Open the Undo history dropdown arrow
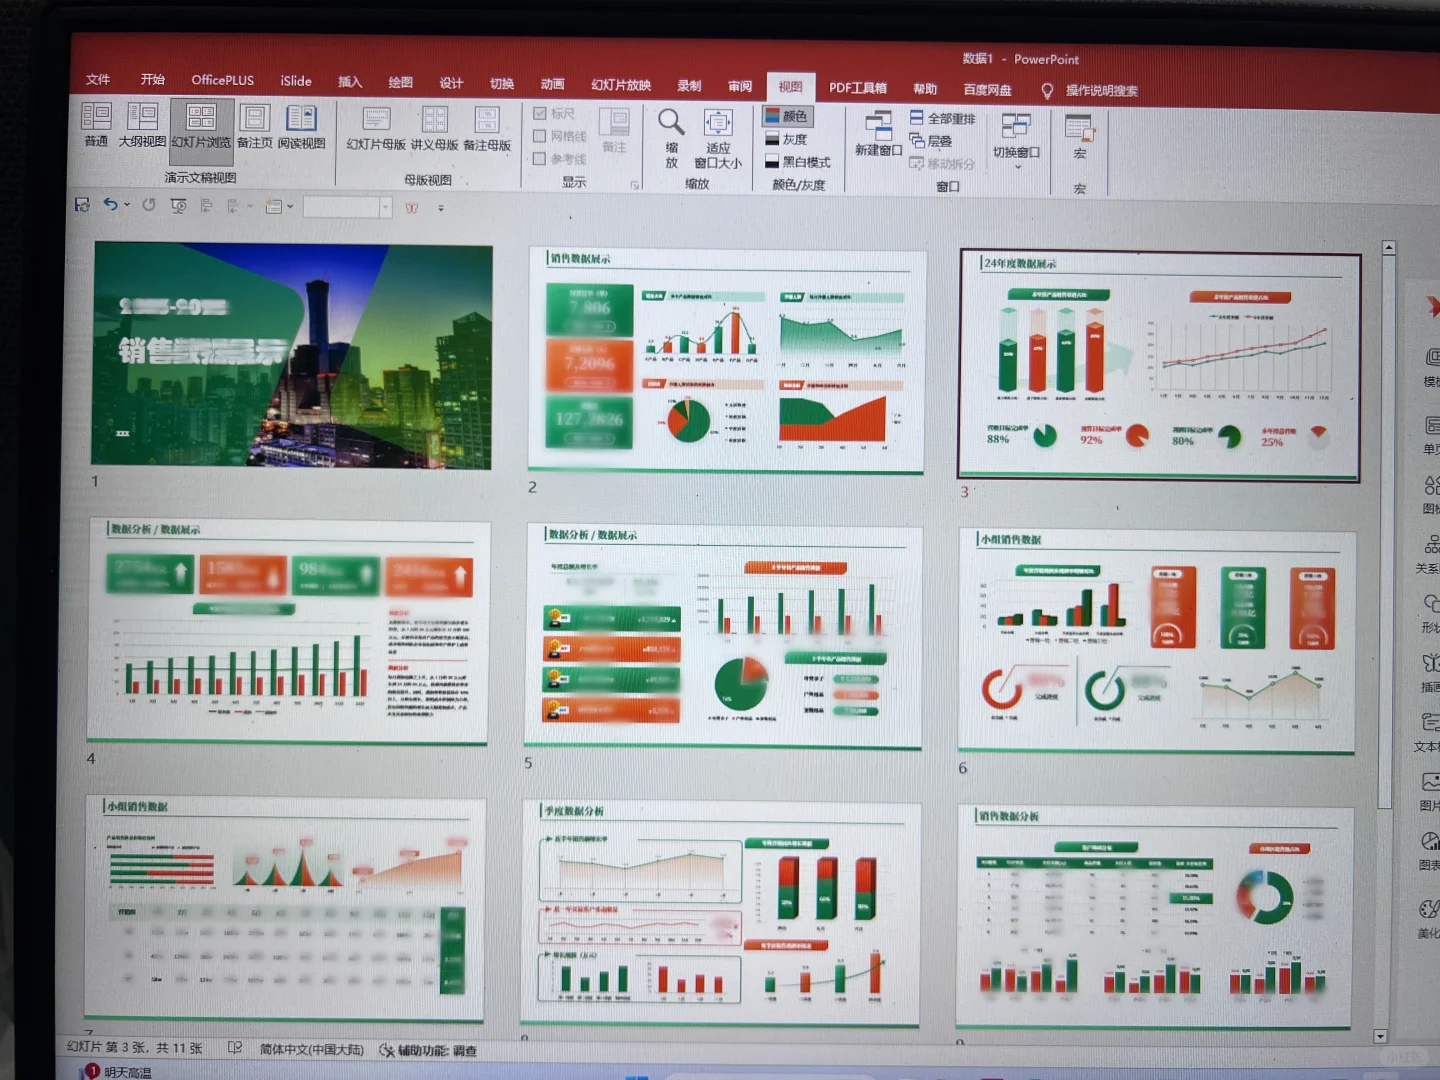The image size is (1440, 1080). tap(127, 205)
